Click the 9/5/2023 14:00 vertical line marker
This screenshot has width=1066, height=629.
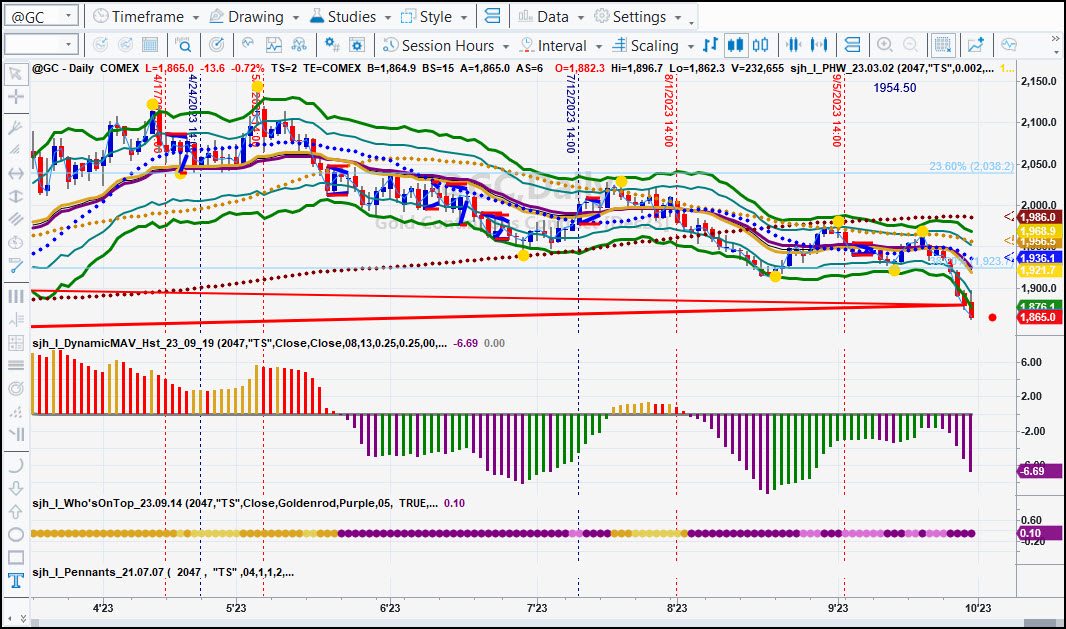(837, 110)
